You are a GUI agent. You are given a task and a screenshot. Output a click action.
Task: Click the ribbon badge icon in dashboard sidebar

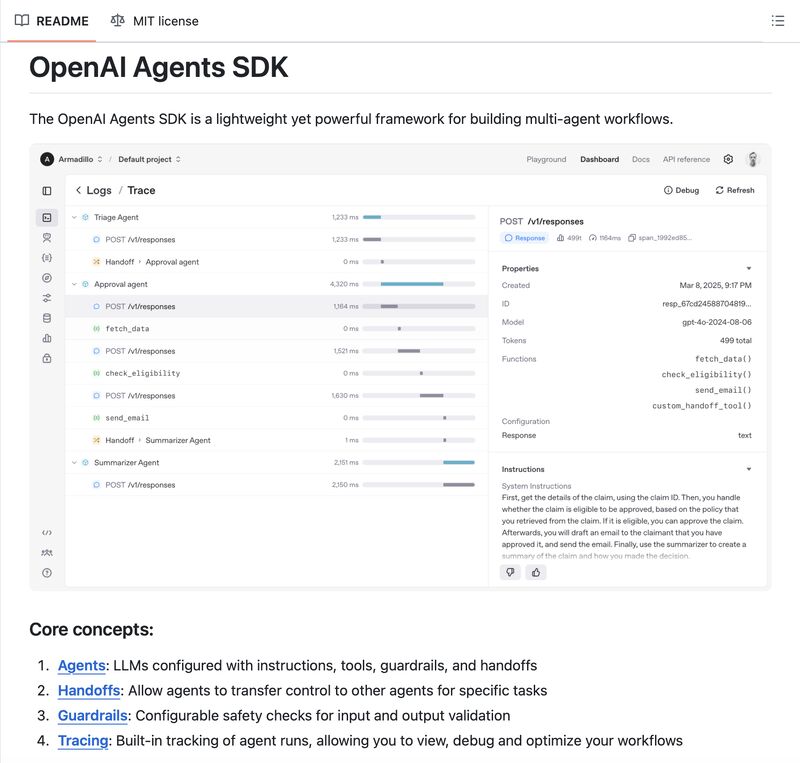pos(47,238)
